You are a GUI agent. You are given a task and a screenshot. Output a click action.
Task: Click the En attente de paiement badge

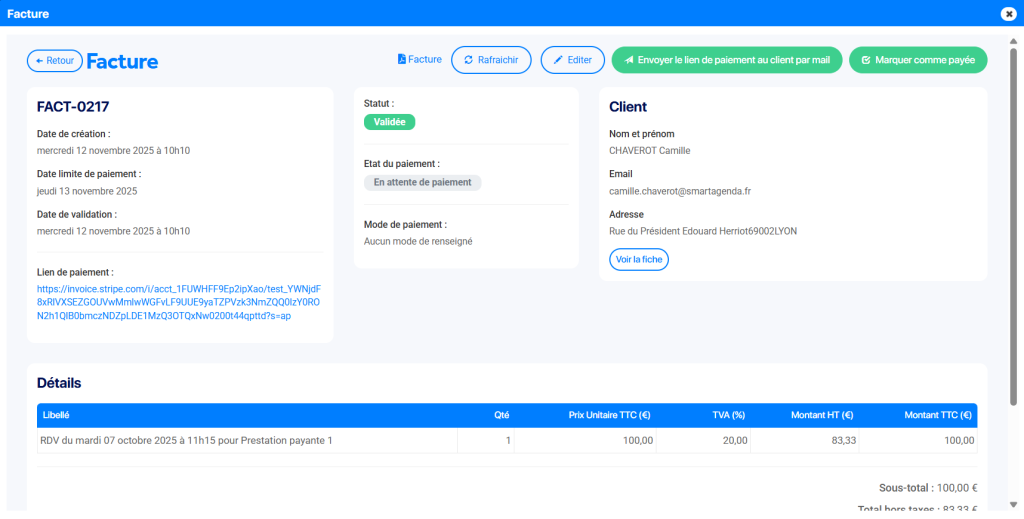click(422, 183)
